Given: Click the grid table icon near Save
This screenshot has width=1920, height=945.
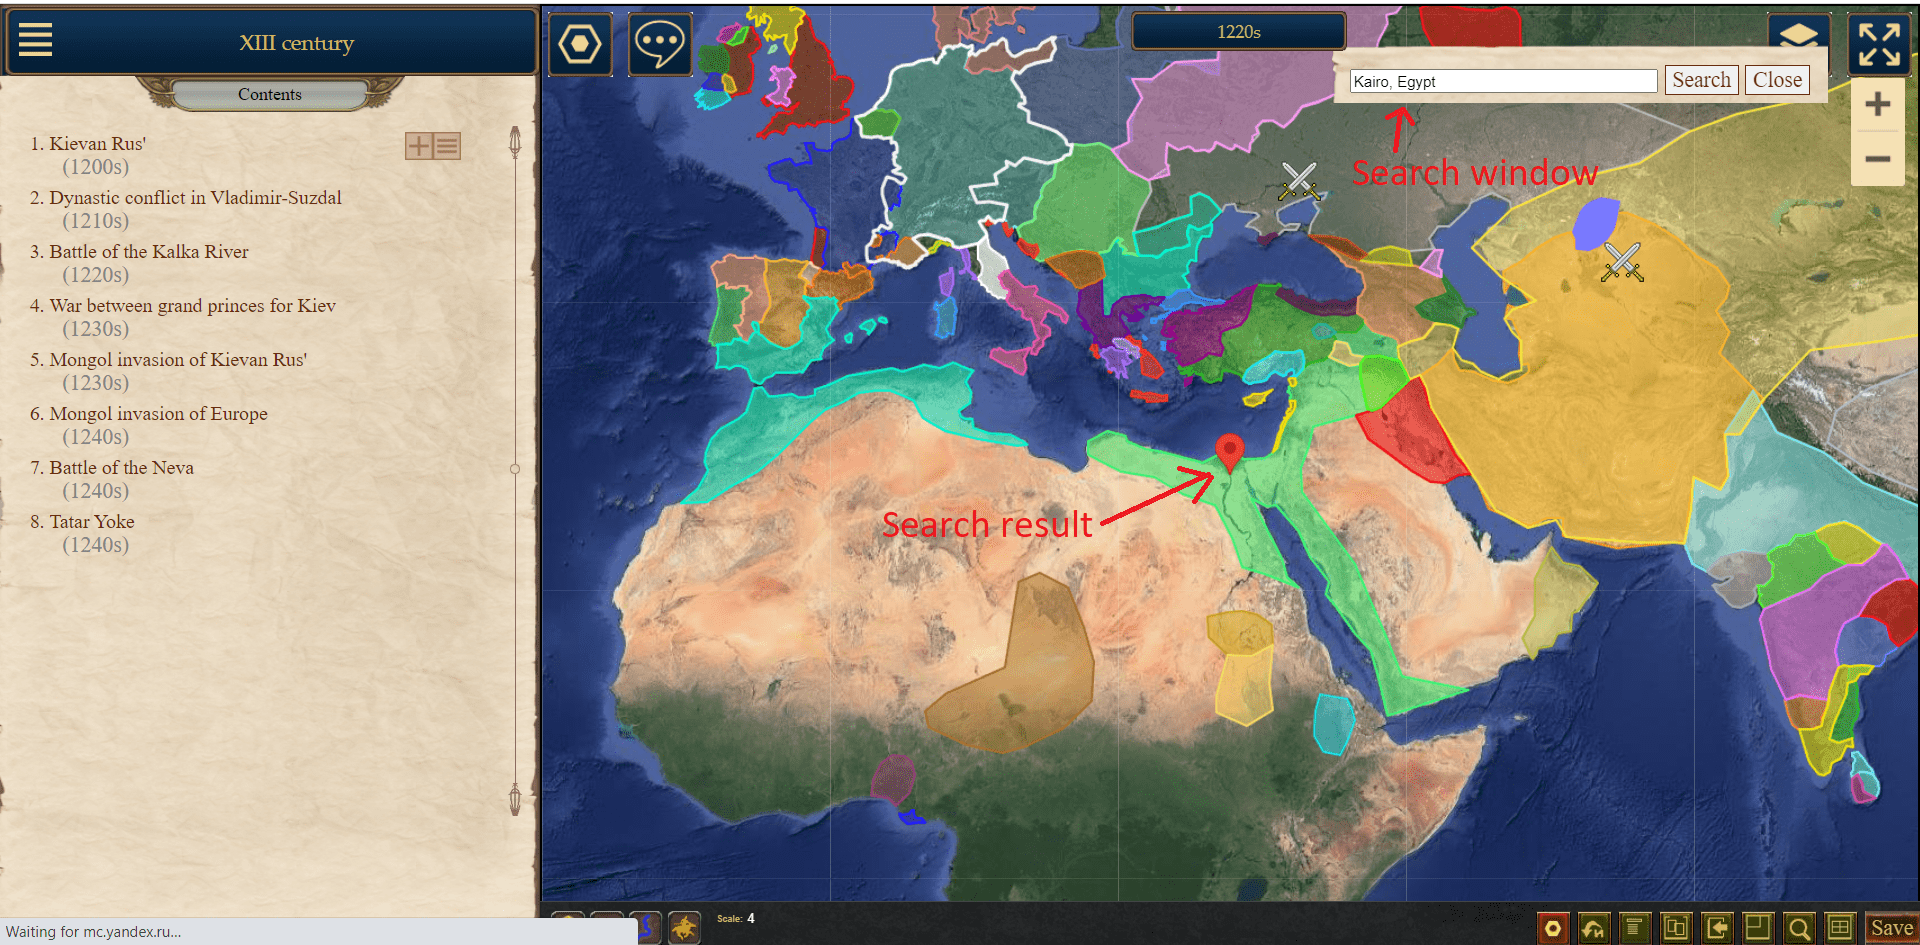Looking at the screenshot, I should (x=1839, y=928).
